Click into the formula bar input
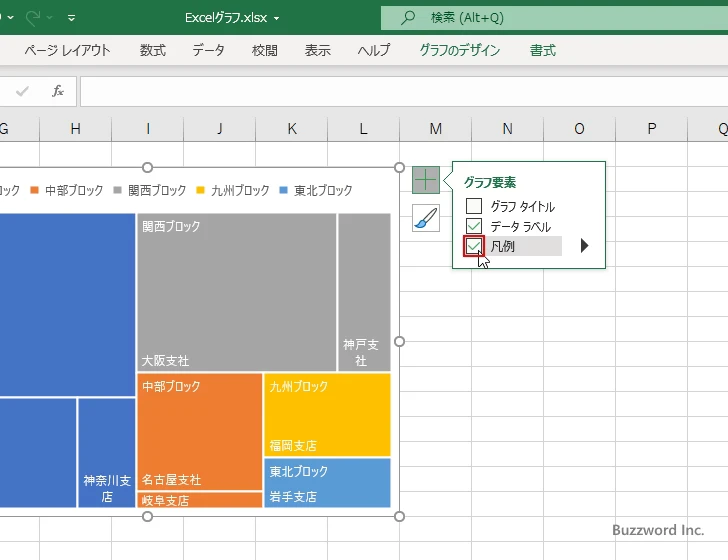The image size is (728, 560). point(404,91)
